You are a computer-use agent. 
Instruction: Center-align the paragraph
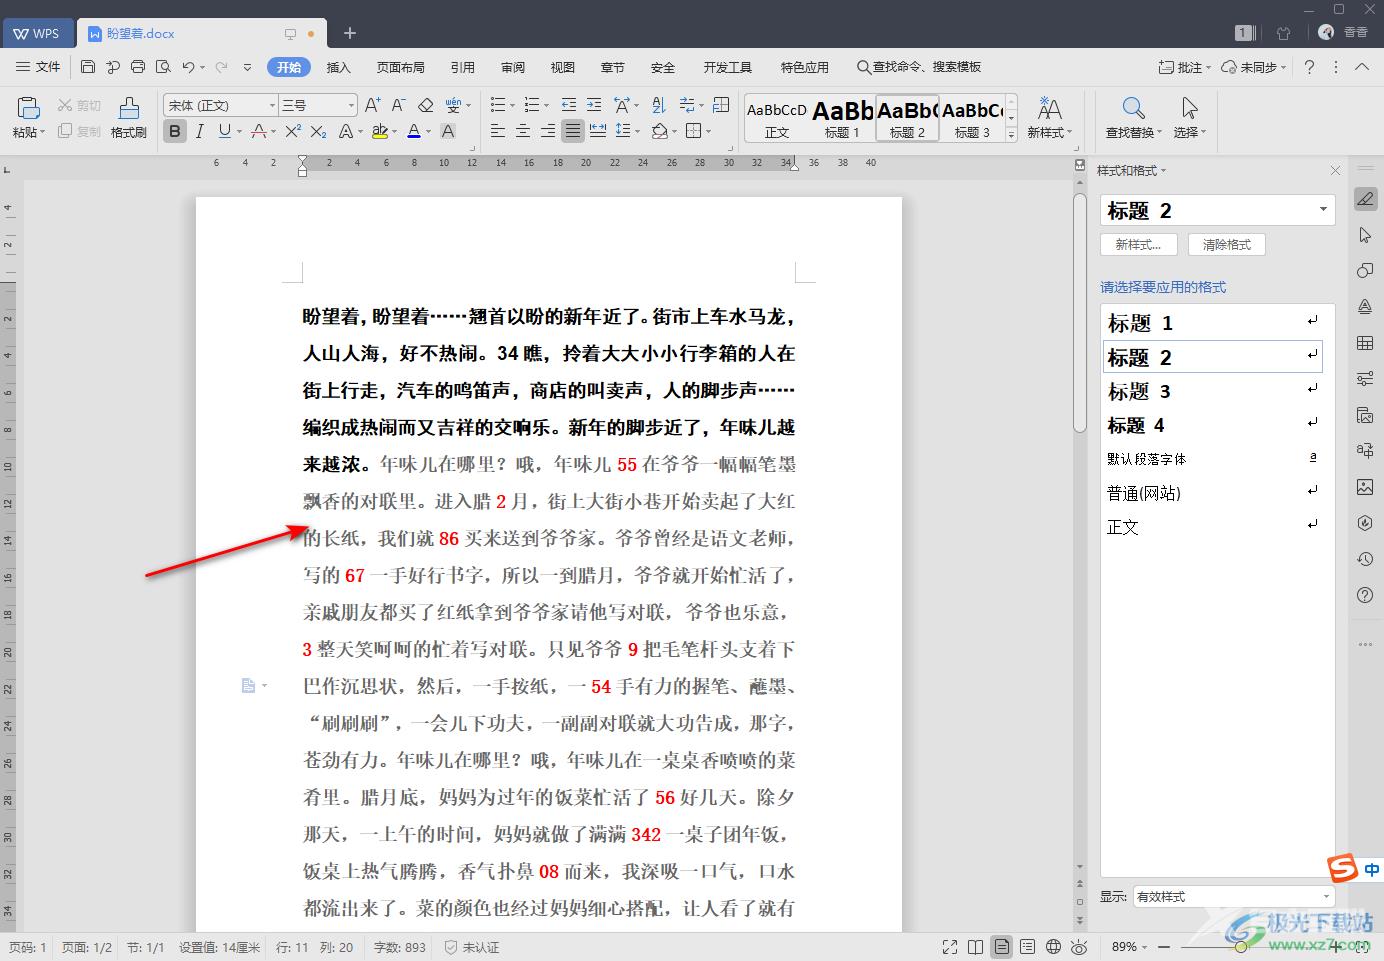coord(523,131)
